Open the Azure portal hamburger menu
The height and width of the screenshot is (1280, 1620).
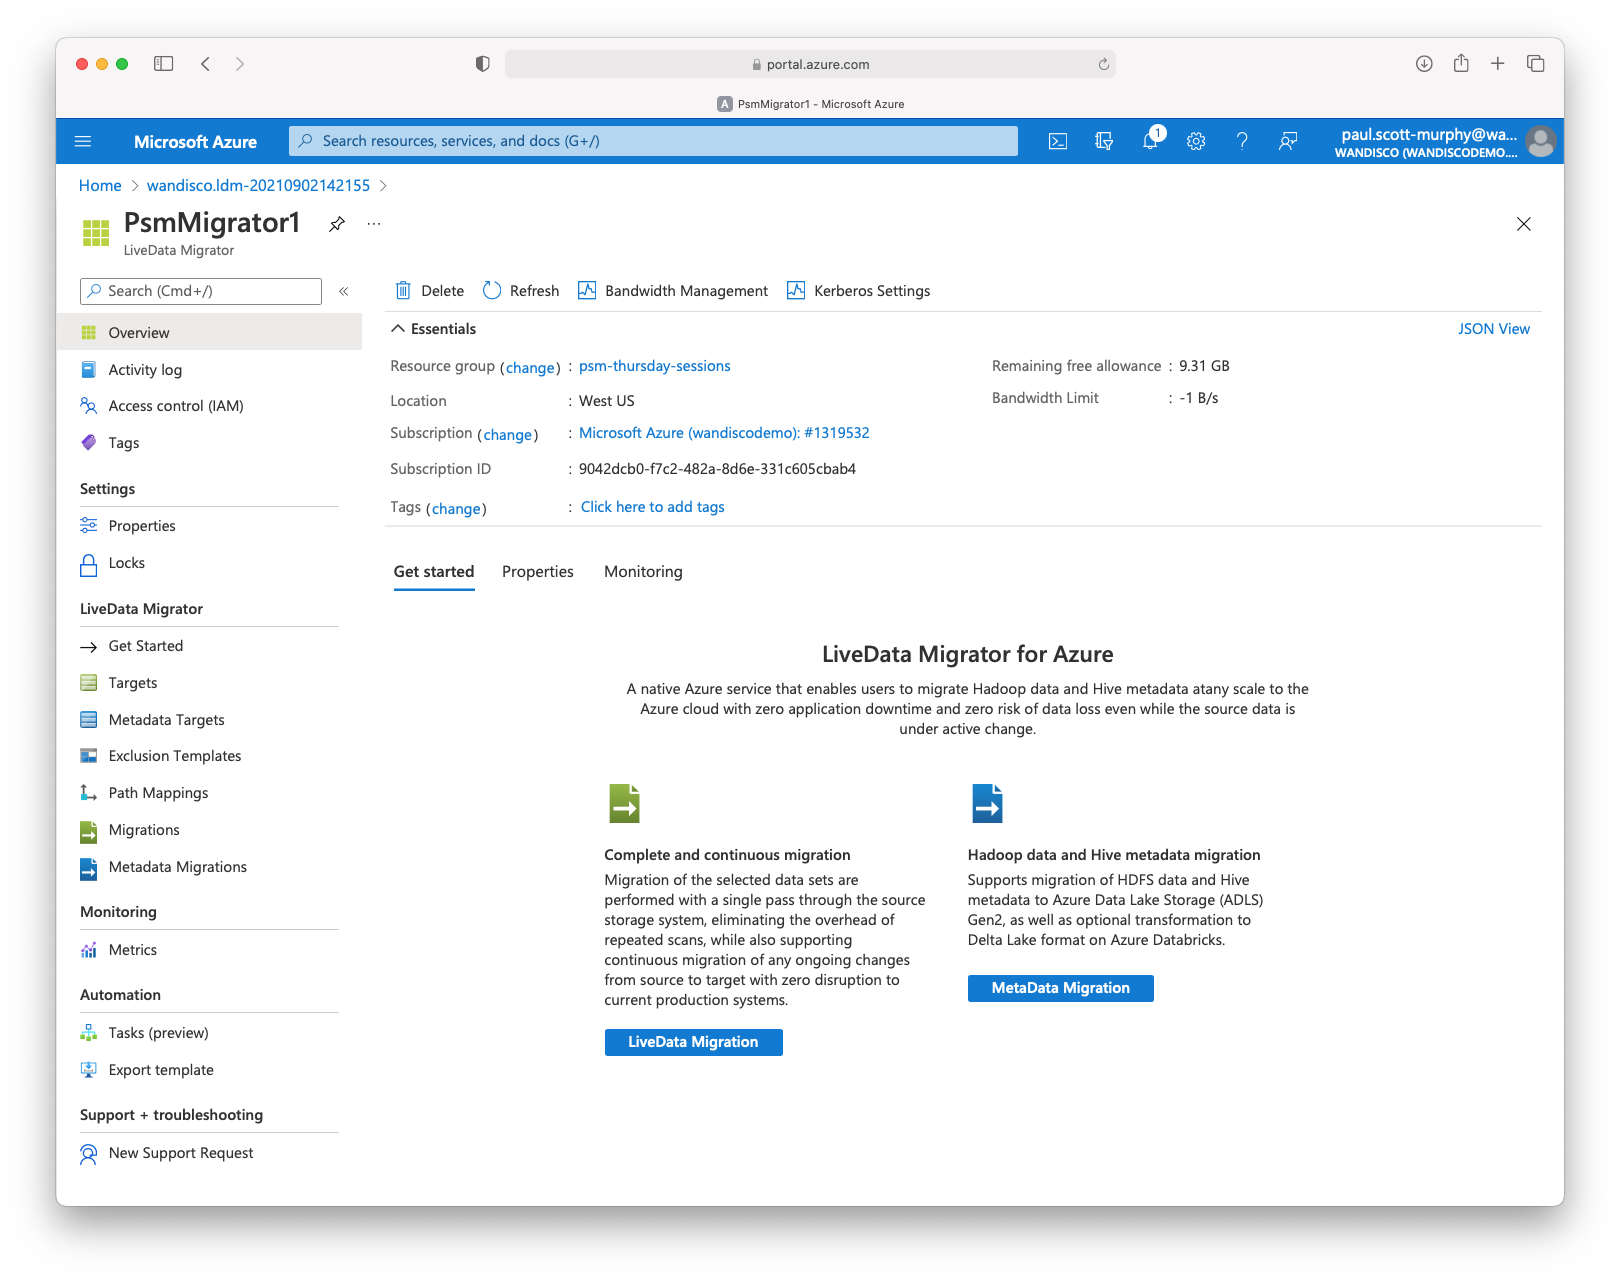click(83, 141)
